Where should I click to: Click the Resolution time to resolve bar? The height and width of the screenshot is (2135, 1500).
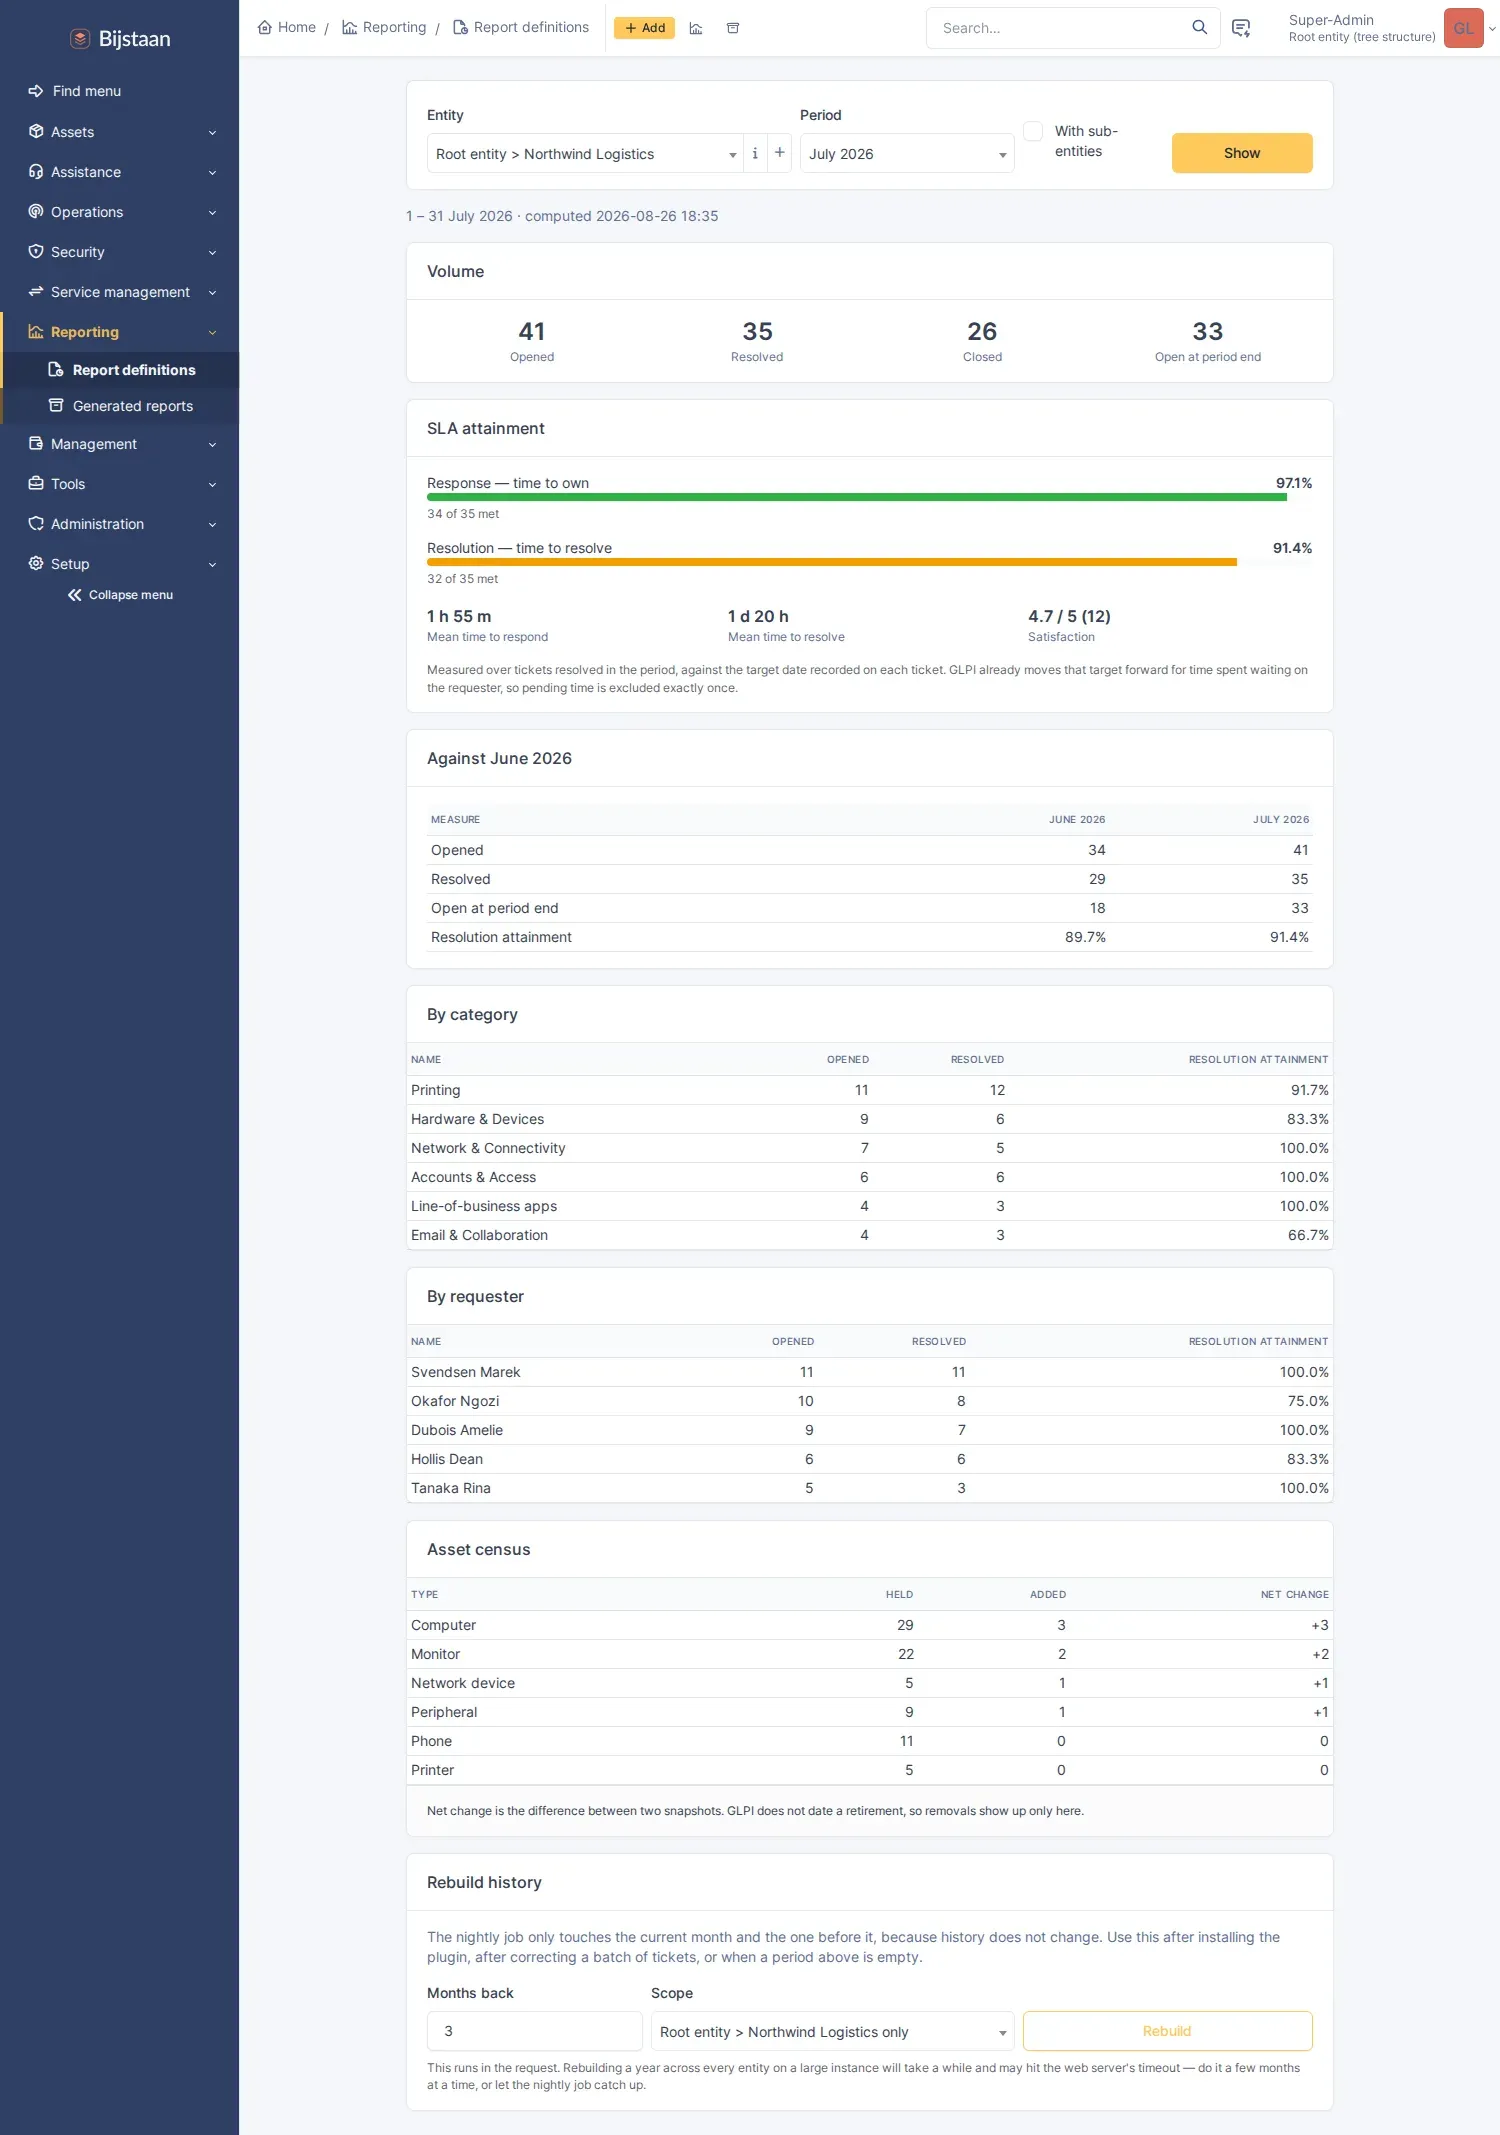(x=869, y=562)
